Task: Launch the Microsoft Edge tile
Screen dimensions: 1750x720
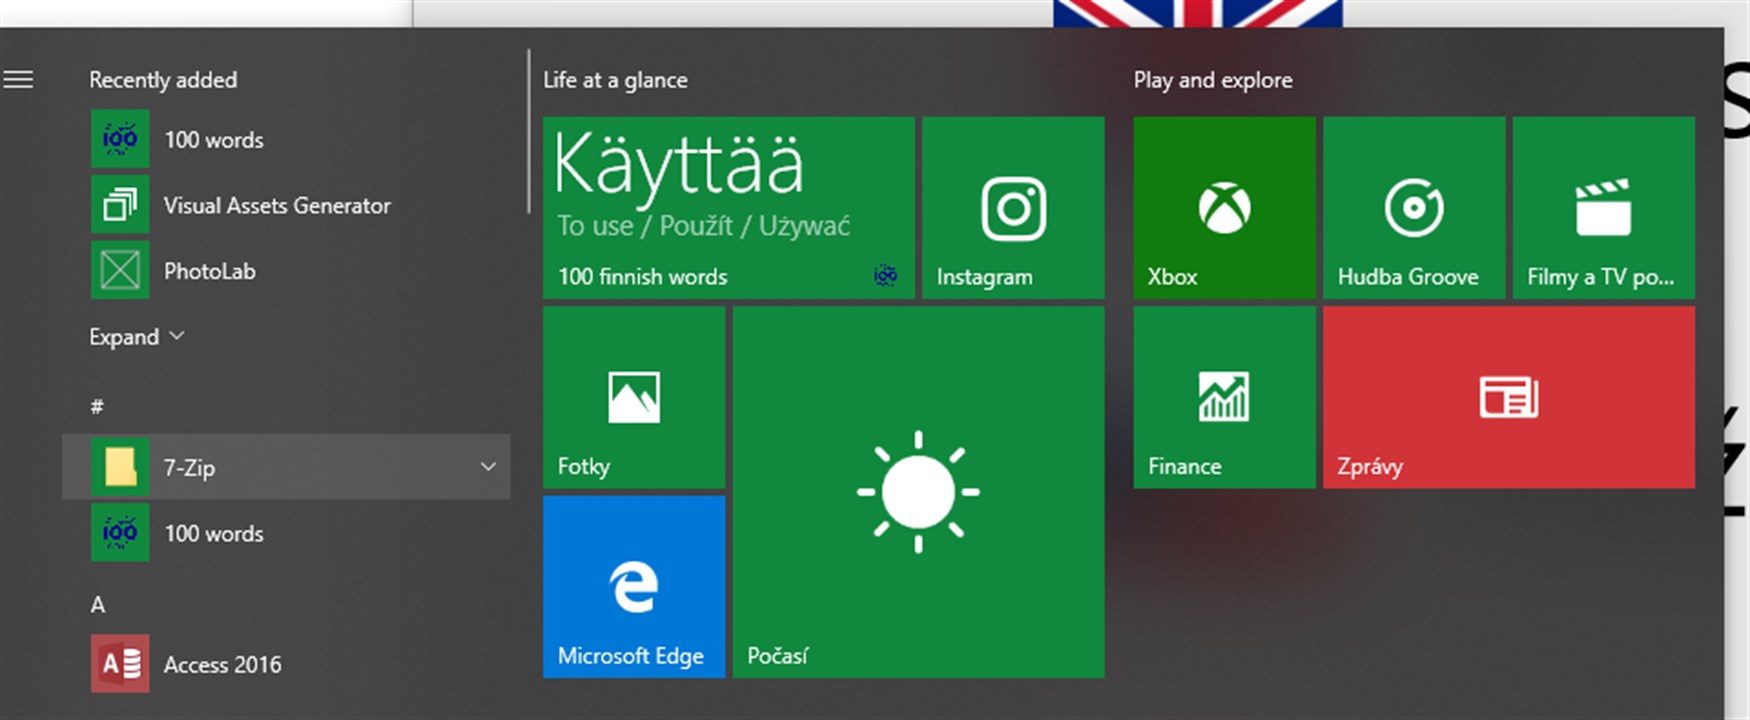Action: click(x=634, y=587)
